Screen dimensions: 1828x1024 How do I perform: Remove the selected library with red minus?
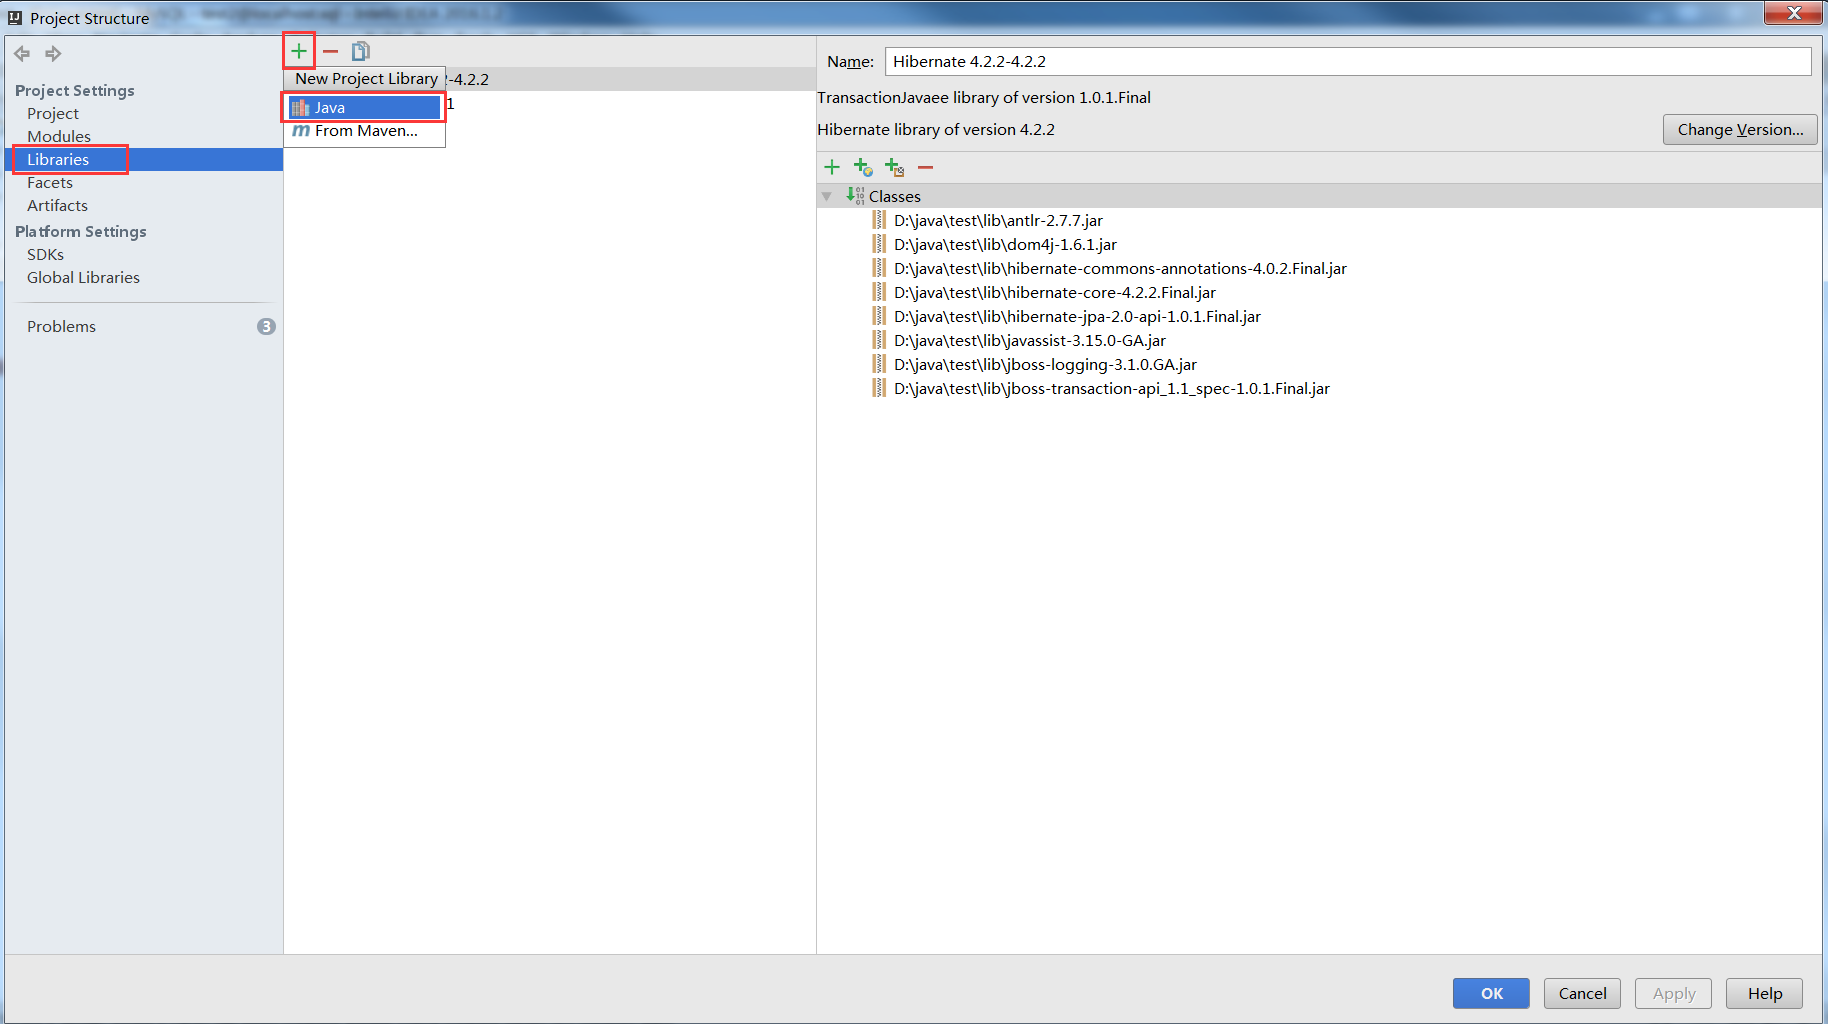point(331,51)
